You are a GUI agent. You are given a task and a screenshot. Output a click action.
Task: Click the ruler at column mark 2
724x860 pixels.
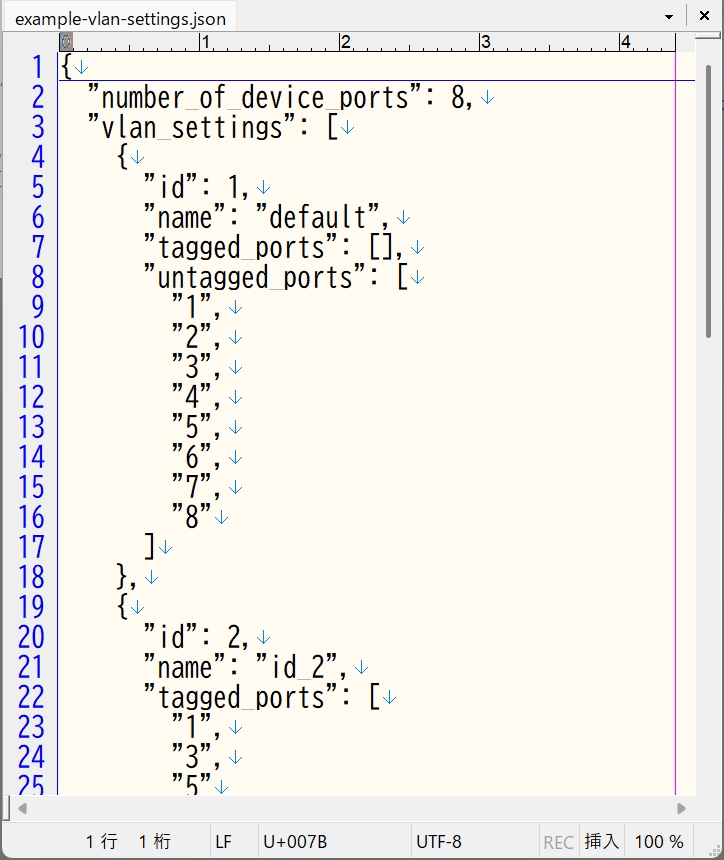tap(345, 42)
